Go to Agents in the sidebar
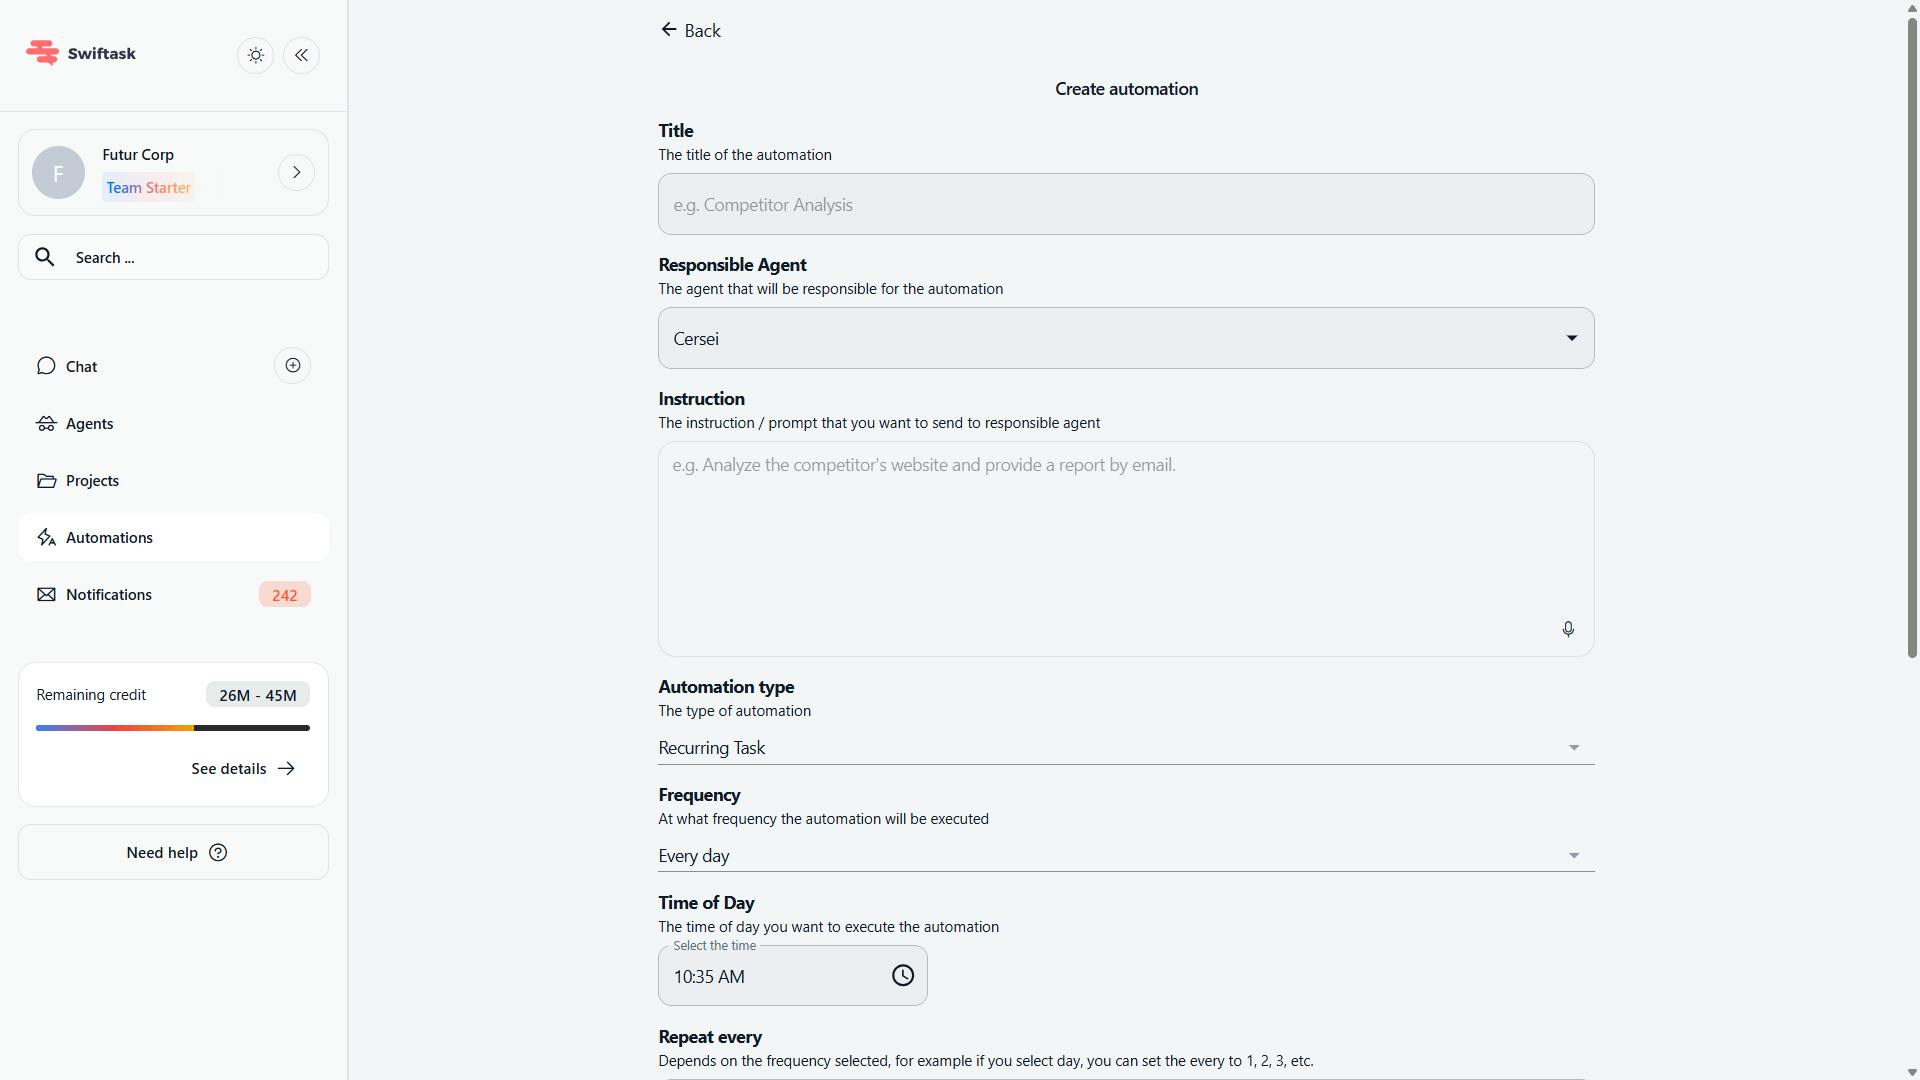This screenshot has width=1920, height=1080. [90, 424]
